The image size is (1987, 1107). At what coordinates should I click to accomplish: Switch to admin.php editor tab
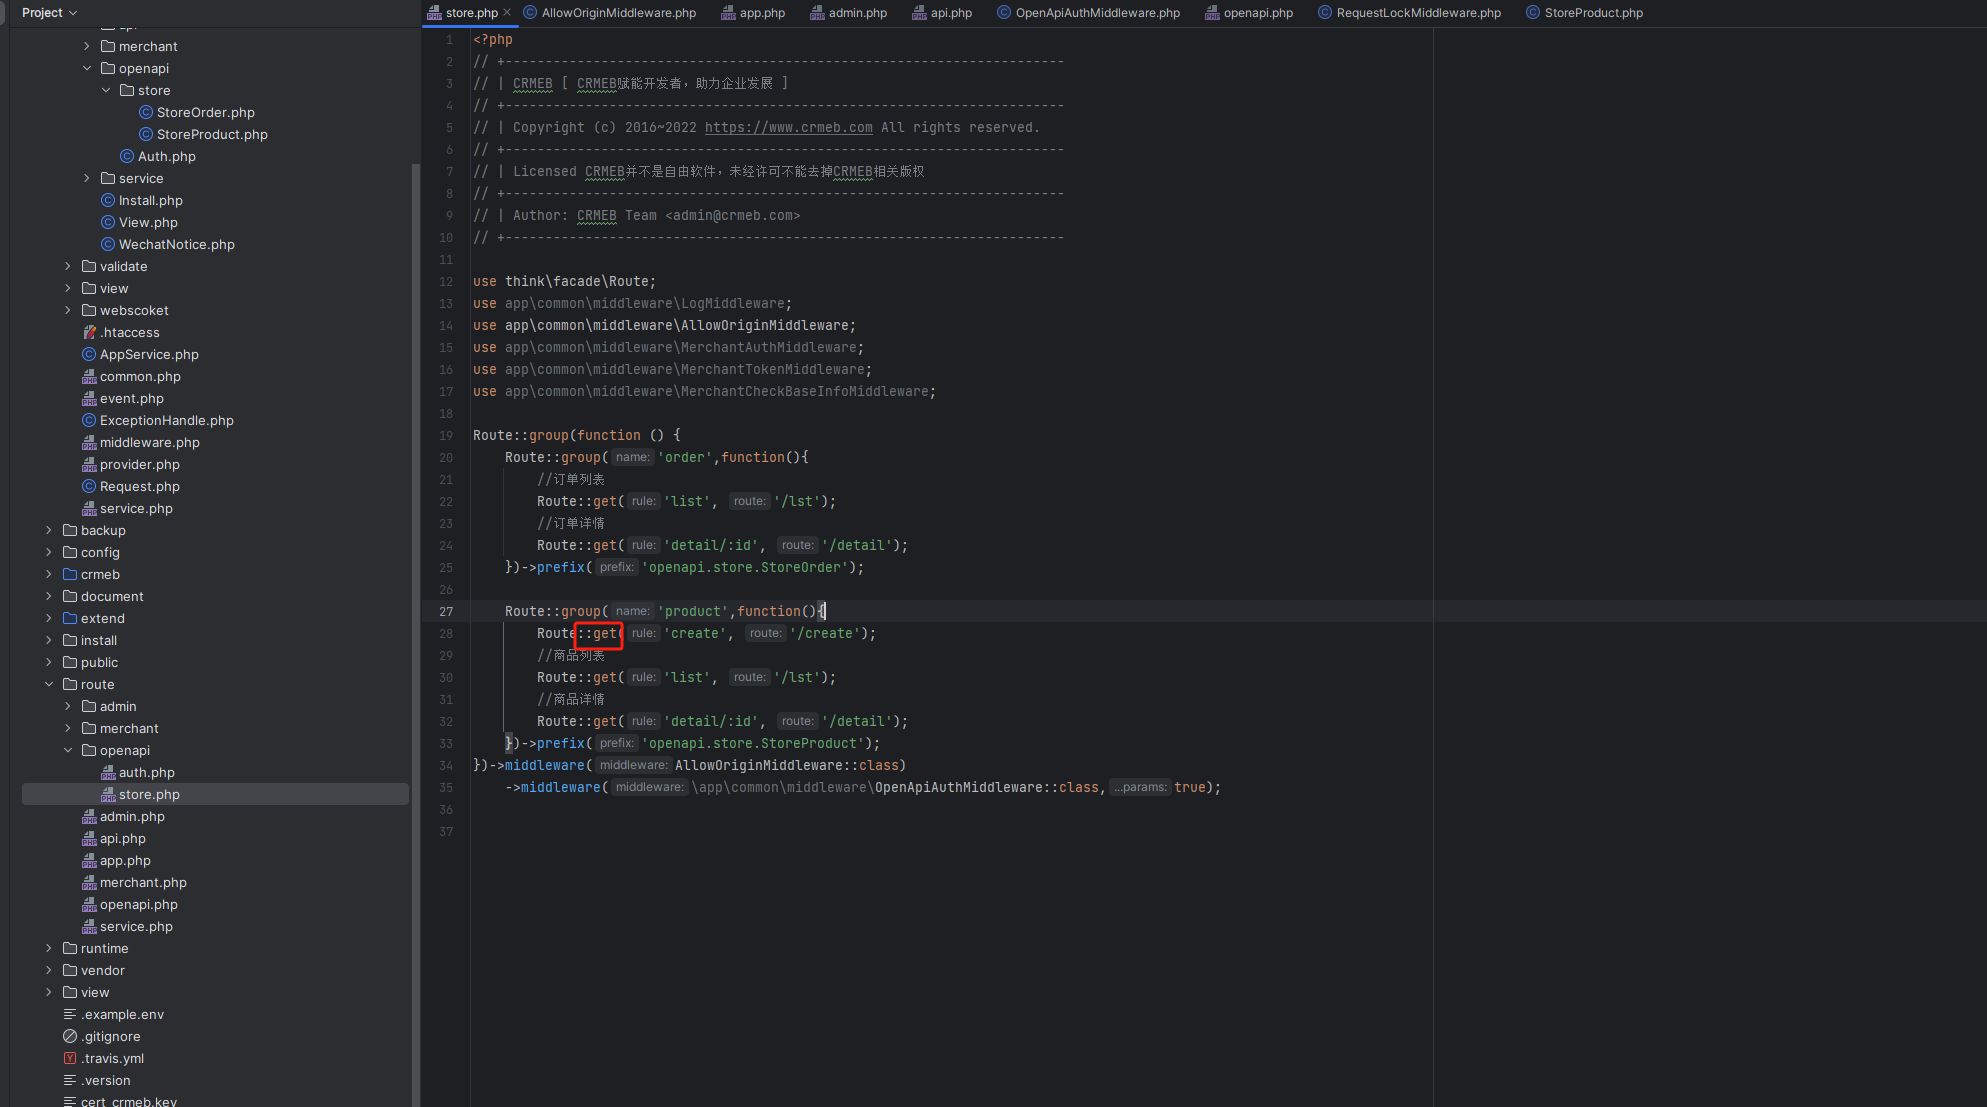tap(848, 13)
